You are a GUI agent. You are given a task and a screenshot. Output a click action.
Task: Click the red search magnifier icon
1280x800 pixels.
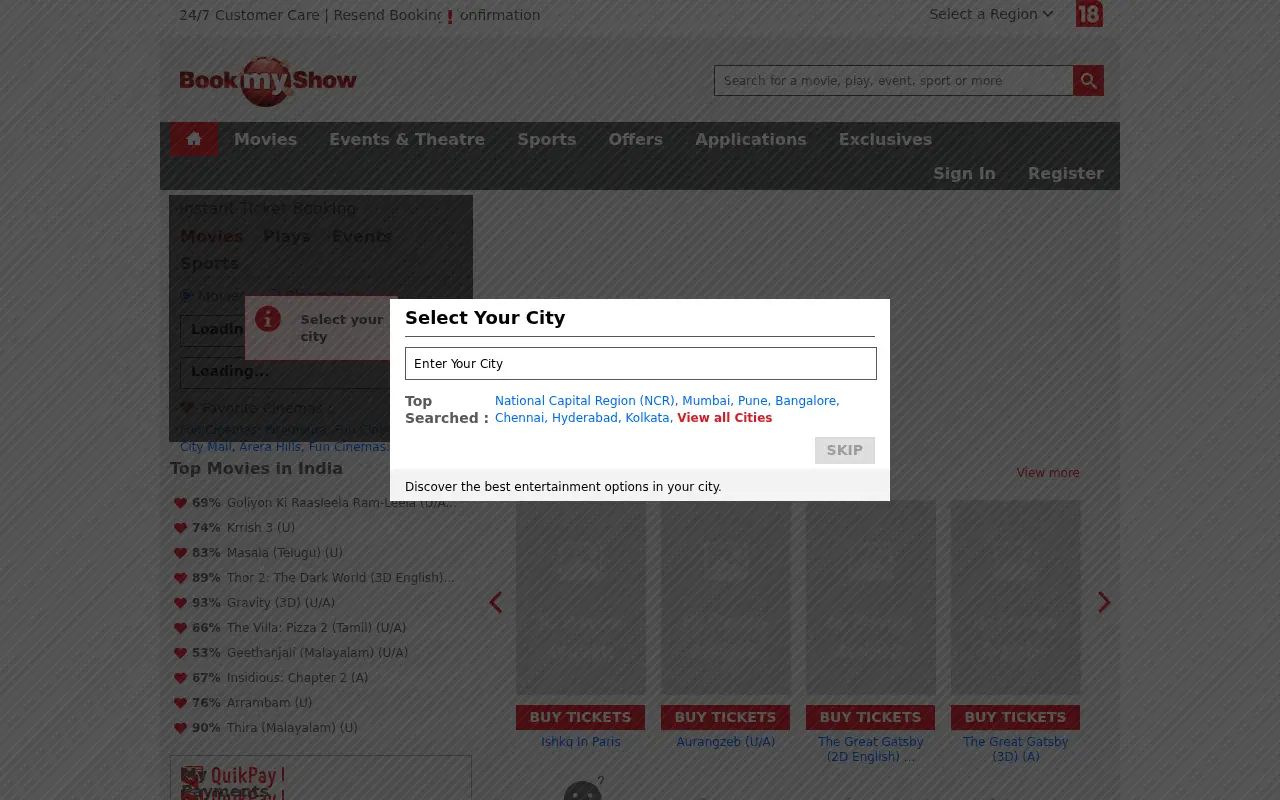[x=1088, y=80]
